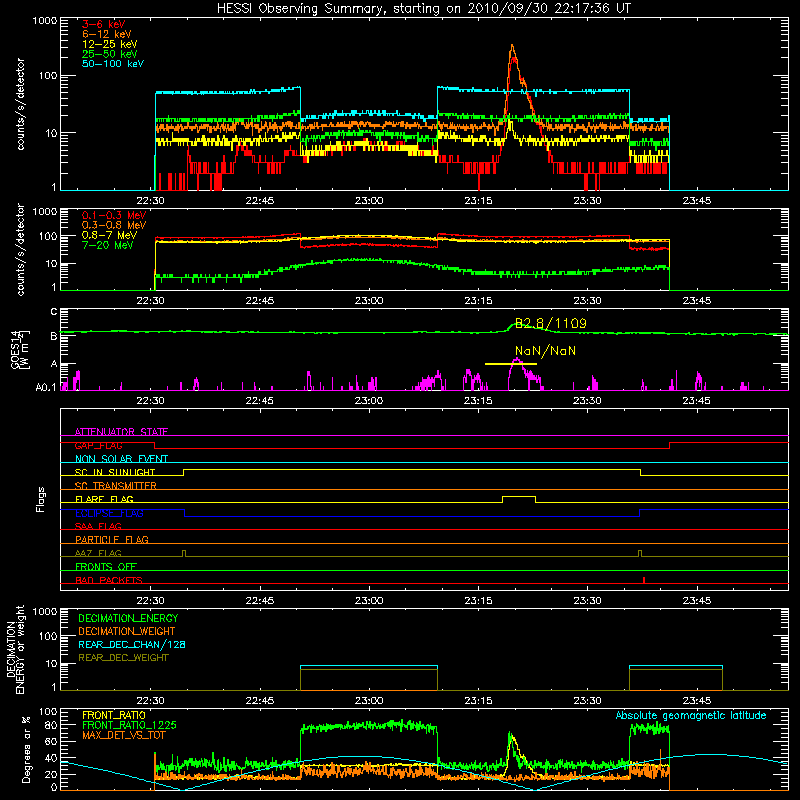Image resolution: width=800 pixels, height=800 pixels.
Task: Select the NON_SOLAR_EVENT flag label
Action: coord(121,459)
